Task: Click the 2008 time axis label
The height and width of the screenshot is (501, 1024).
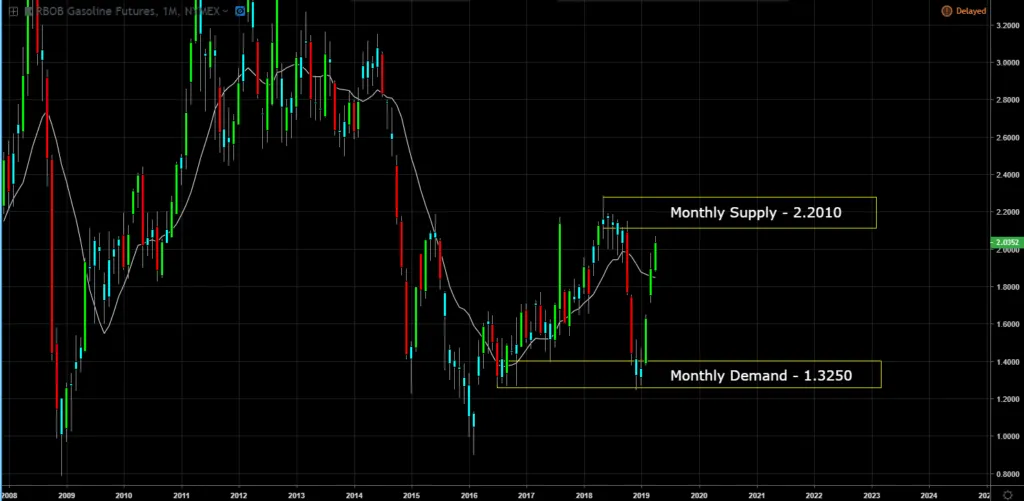Action: coord(8,494)
